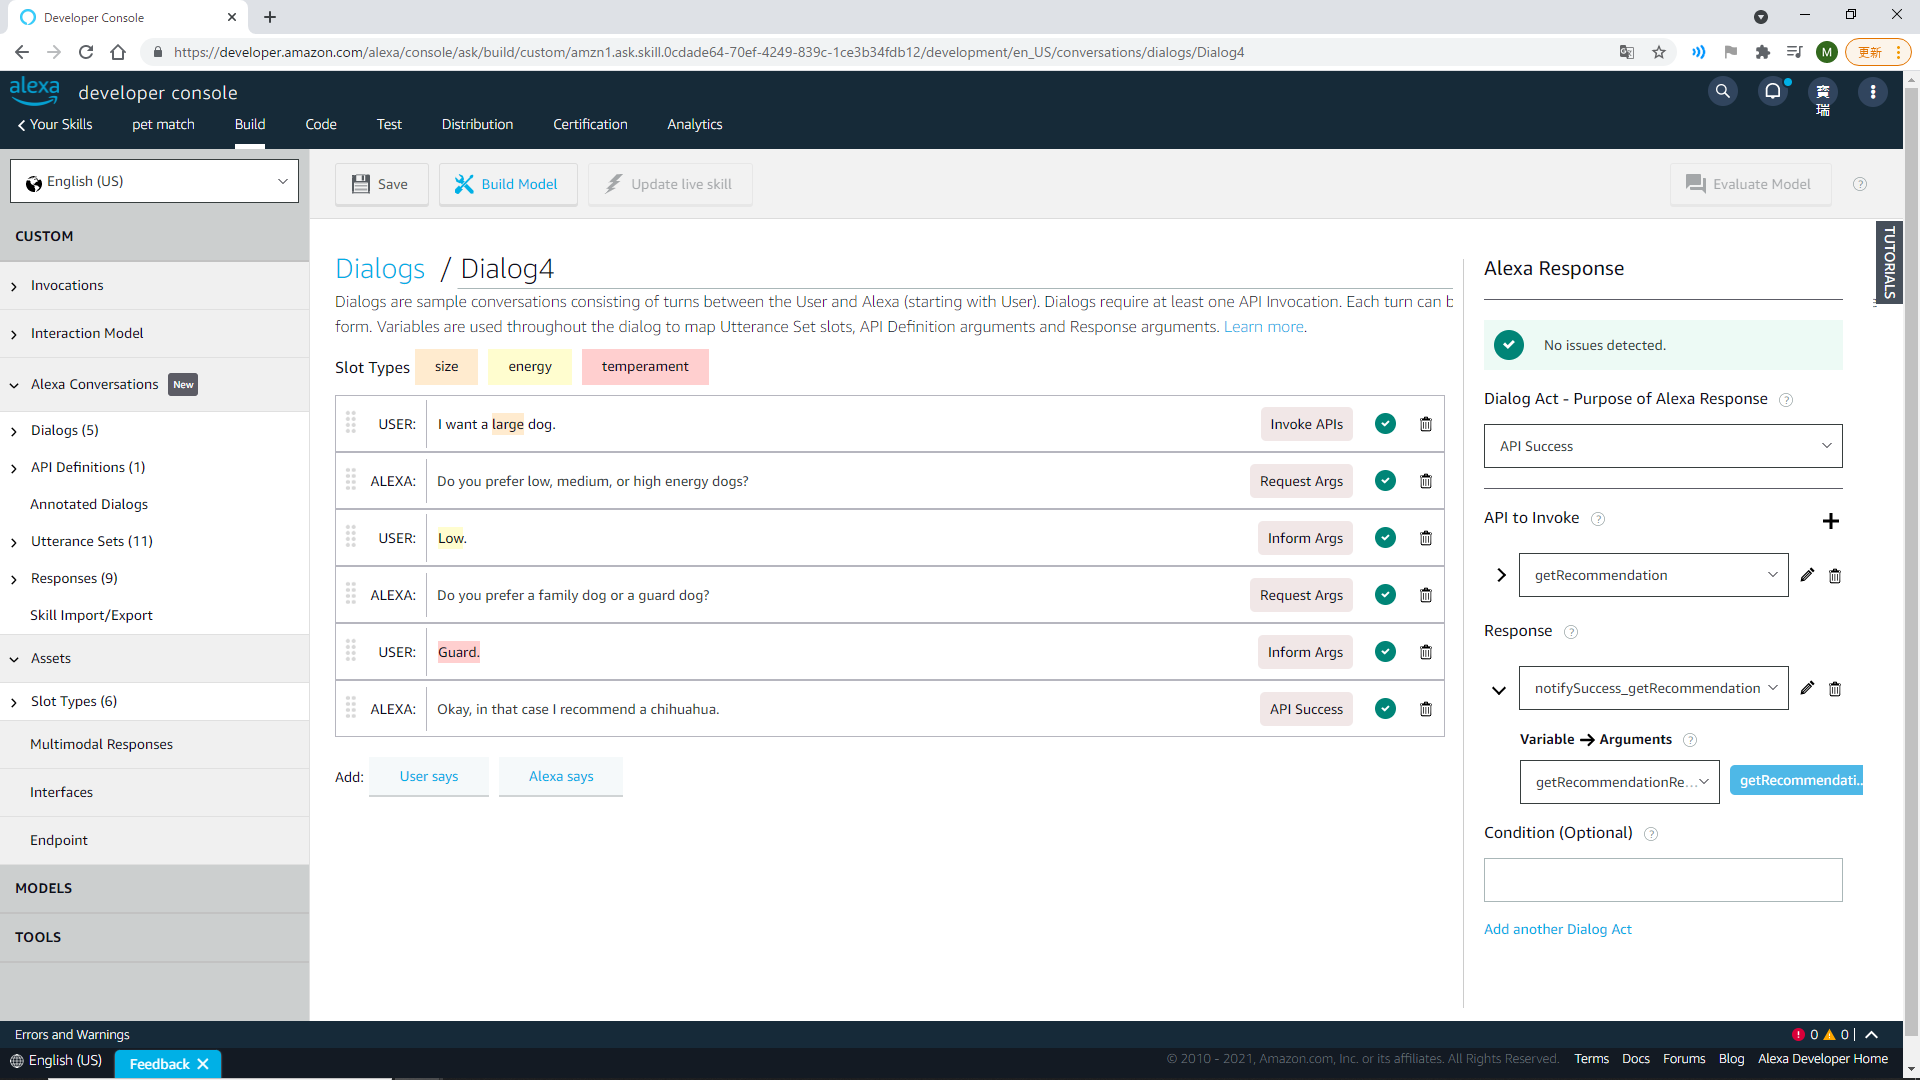Delete the 'I want a large dog' turn
The image size is (1920, 1080).
click(1426, 424)
